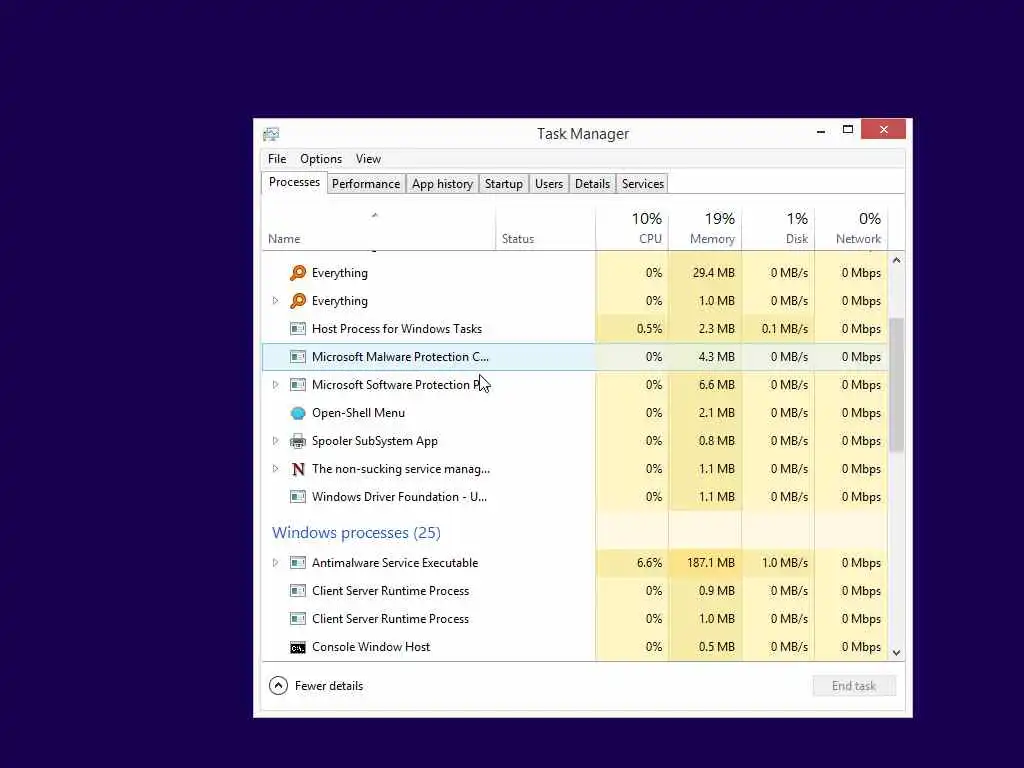This screenshot has height=768, width=1024.
Task: Click the Console Window Host terminal icon
Action: click(298, 647)
